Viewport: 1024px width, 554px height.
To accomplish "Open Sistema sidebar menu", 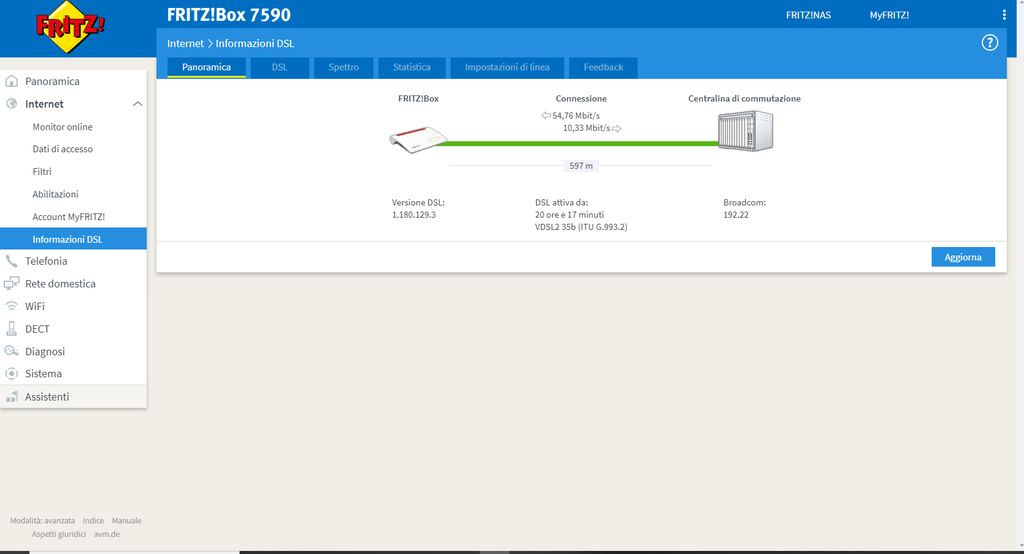I will pos(43,374).
